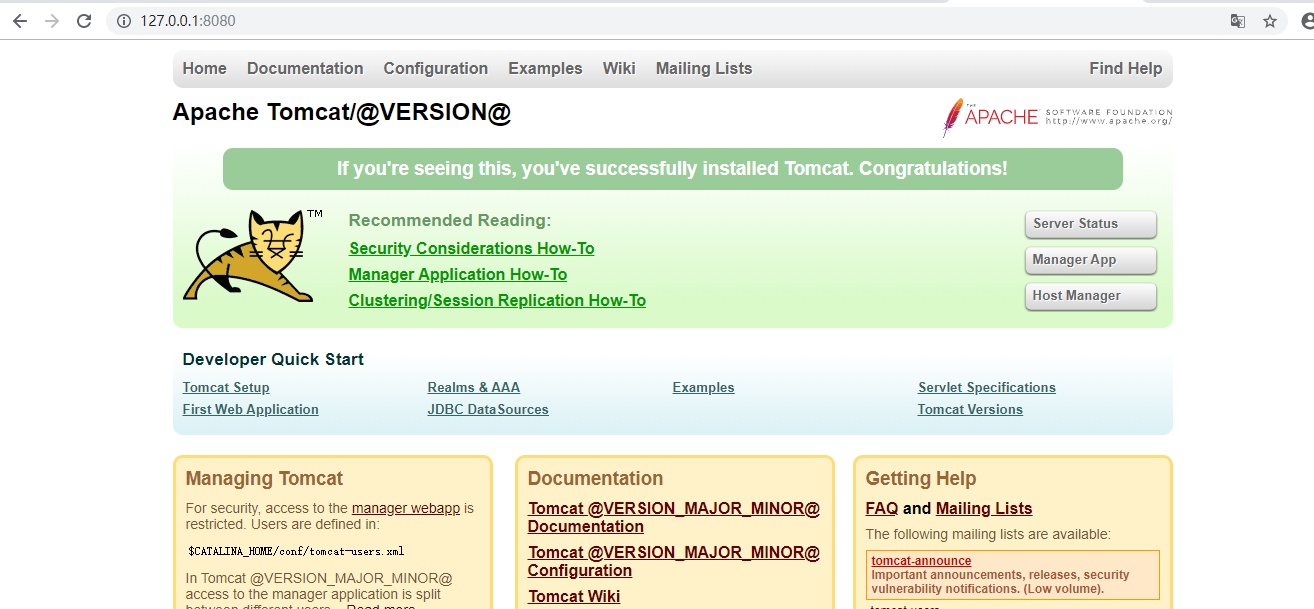Open the Tomcat Versions link
The image size is (1314, 609).
(x=970, y=410)
